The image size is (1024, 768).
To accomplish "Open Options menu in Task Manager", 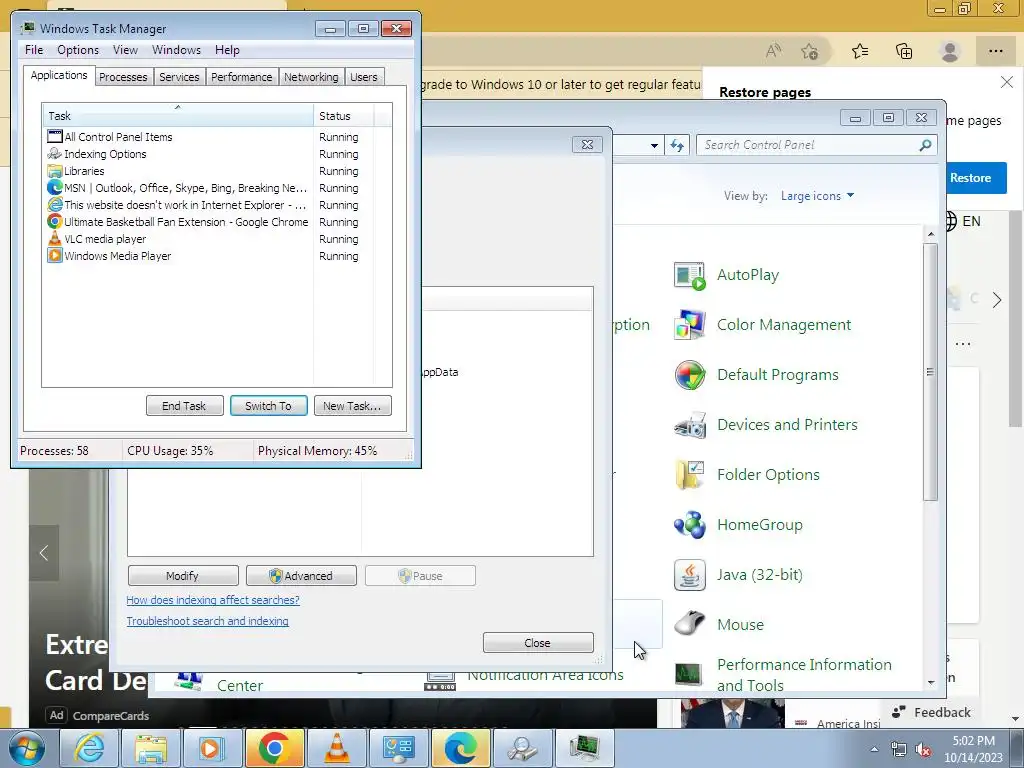I will tap(78, 50).
